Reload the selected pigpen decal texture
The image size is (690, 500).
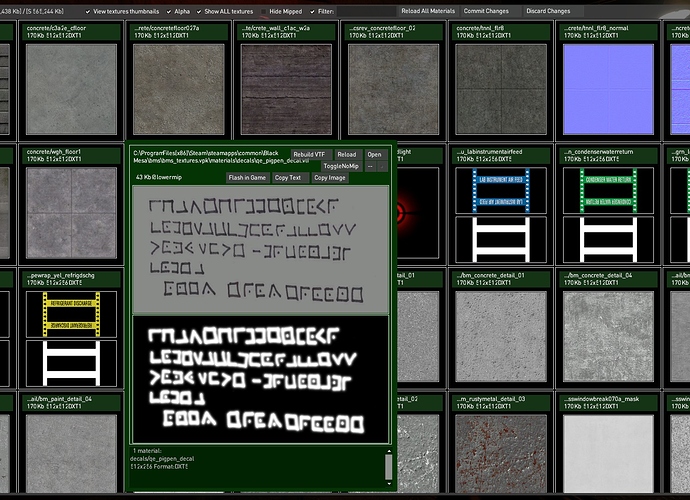coord(346,155)
